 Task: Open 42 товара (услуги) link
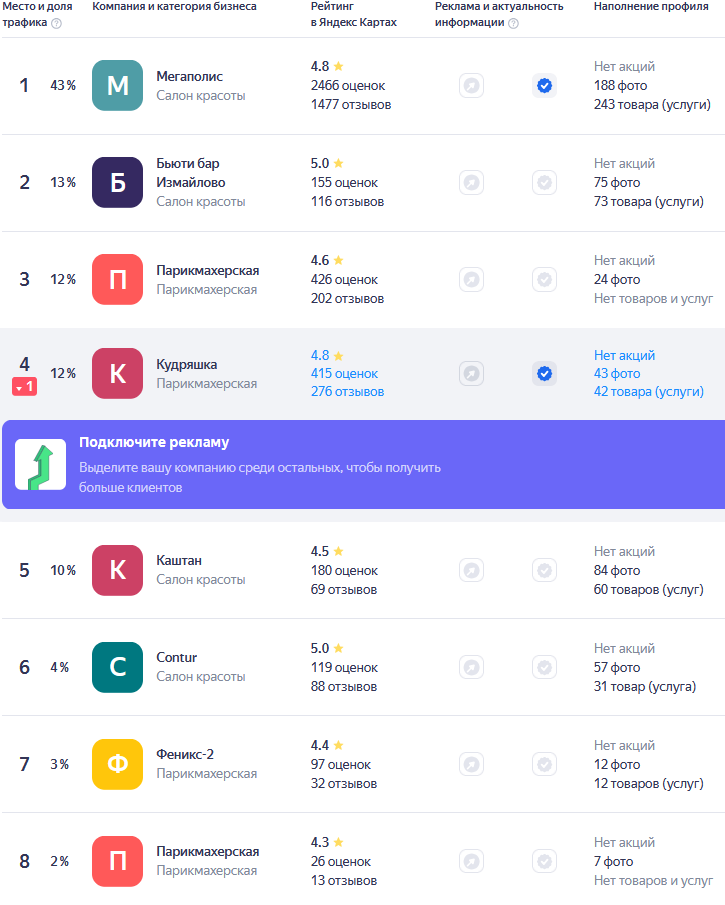coord(649,391)
